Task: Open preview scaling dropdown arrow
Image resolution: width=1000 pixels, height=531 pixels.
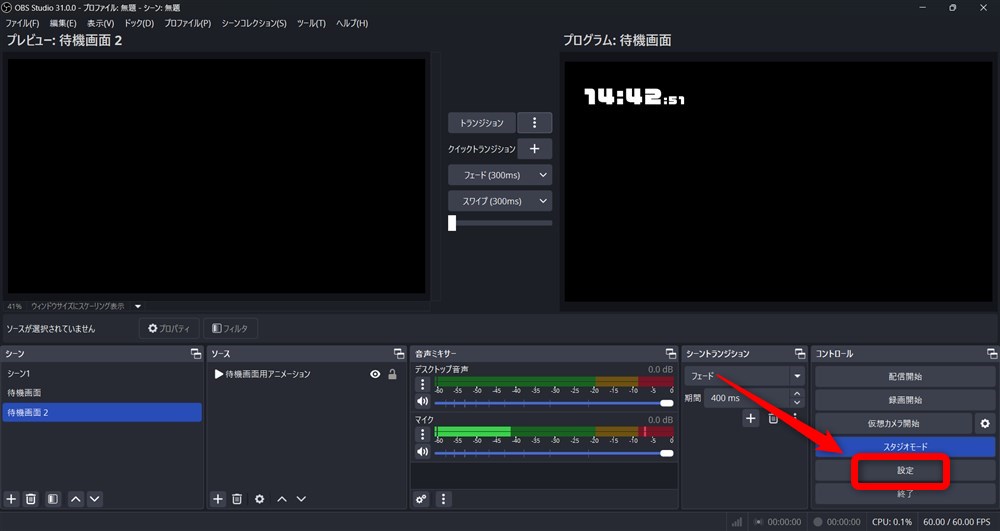Action: (x=138, y=307)
